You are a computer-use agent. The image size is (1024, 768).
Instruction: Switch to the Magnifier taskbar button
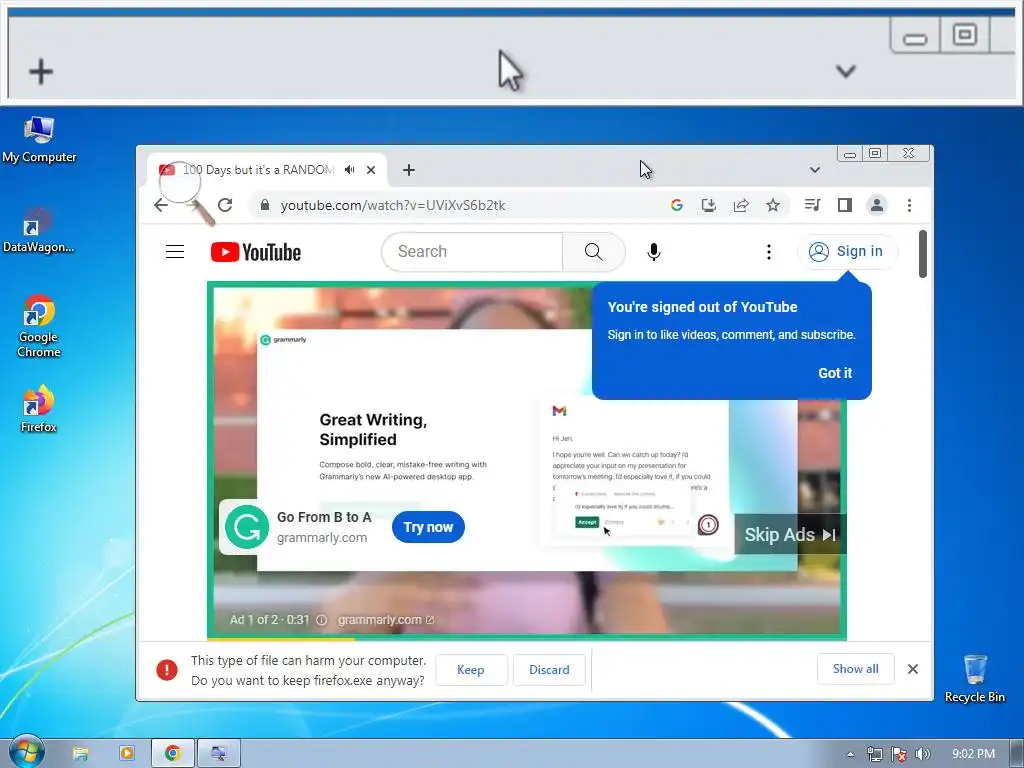(x=218, y=754)
